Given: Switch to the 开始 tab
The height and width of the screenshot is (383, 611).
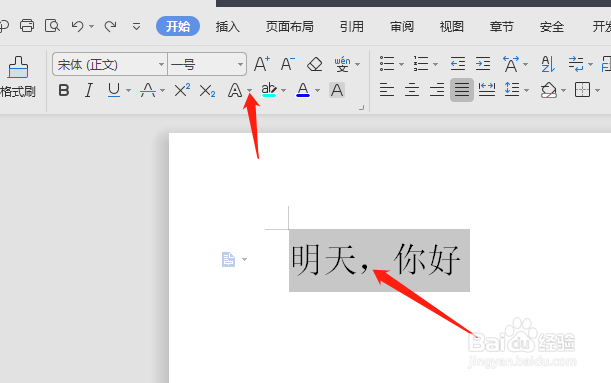Looking at the screenshot, I should point(178,26).
